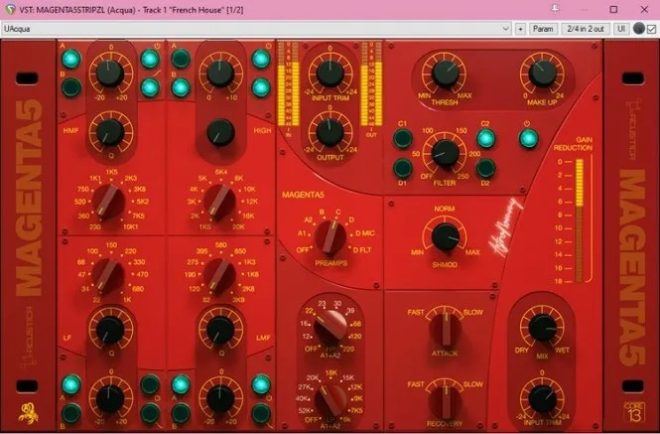
Task: Toggle compressor D2 button
Action: [486, 168]
